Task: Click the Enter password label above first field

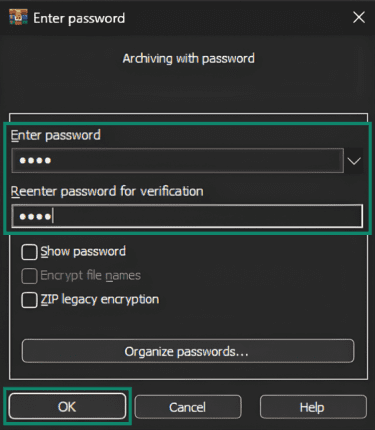Action: pos(56,135)
